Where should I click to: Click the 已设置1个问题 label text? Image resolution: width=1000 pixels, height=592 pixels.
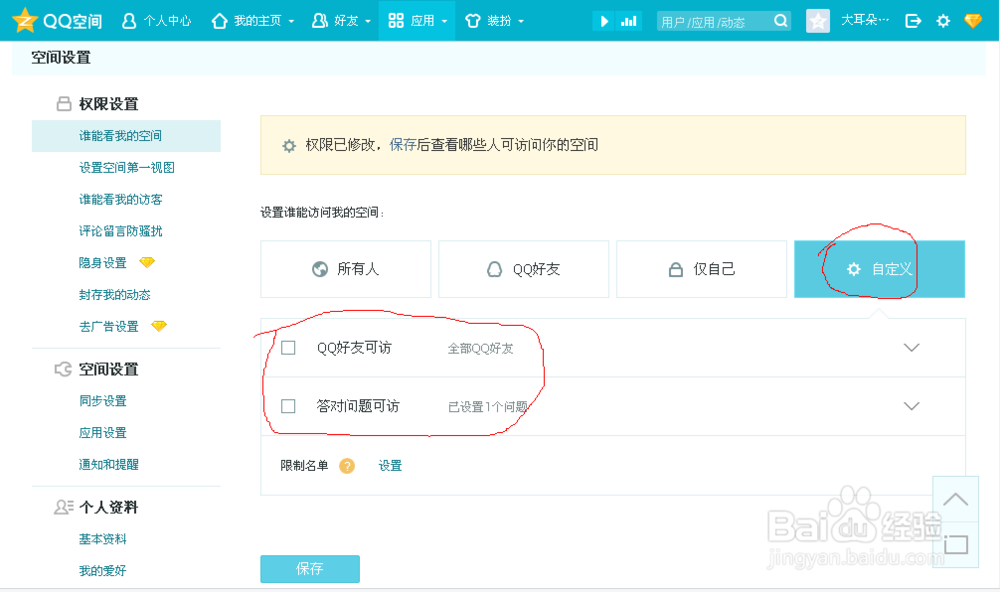click(488, 406)
